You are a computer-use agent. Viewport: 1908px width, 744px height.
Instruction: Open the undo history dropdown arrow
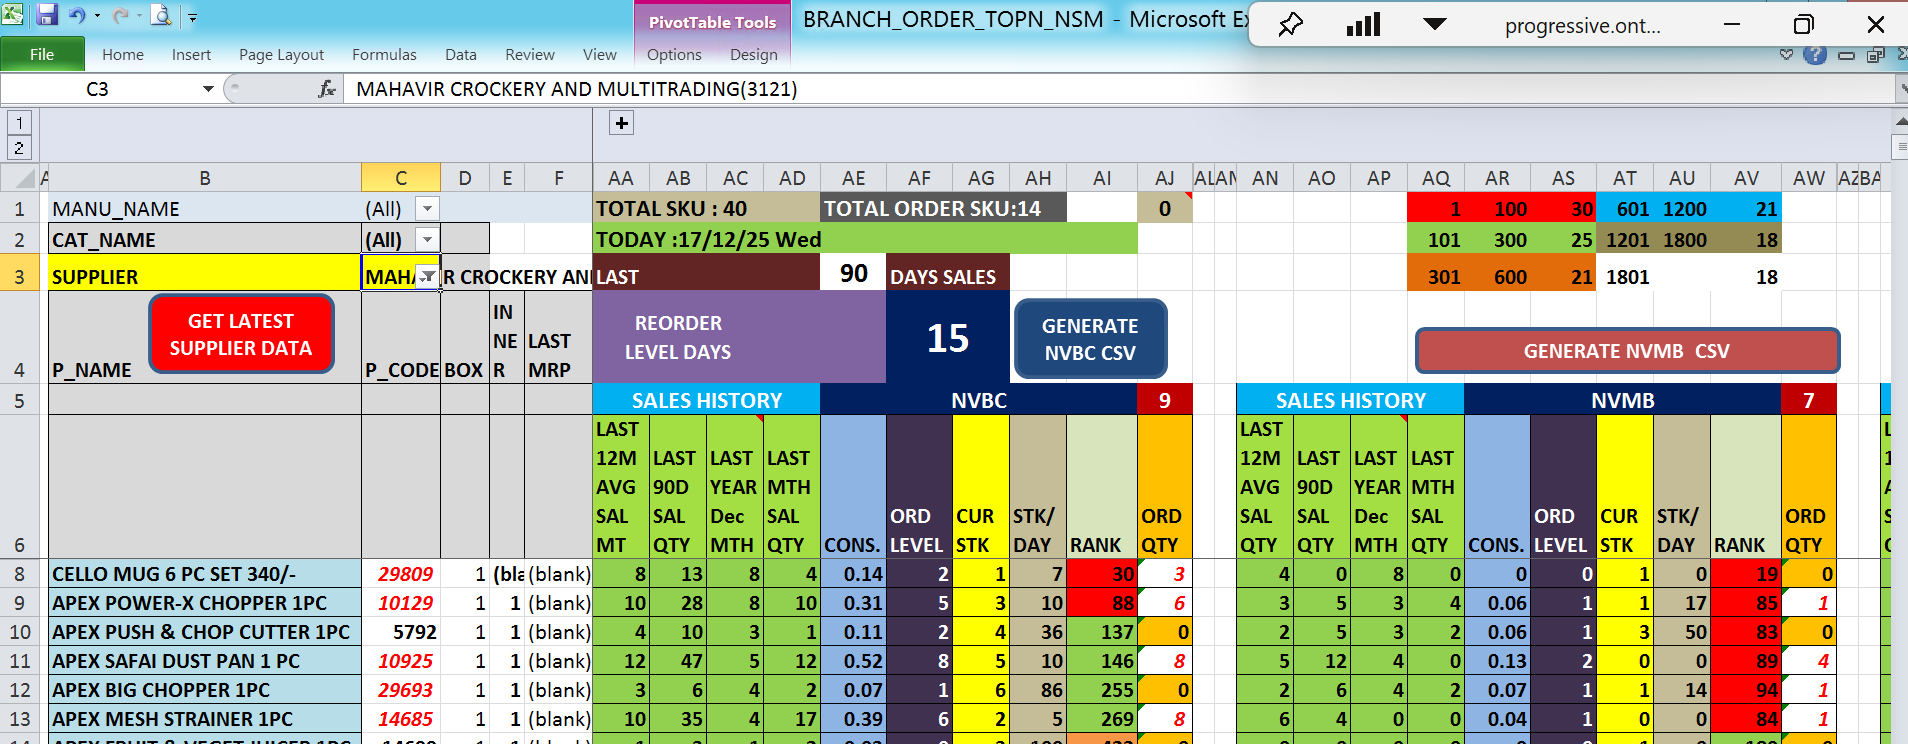click(x=97, y=16)
